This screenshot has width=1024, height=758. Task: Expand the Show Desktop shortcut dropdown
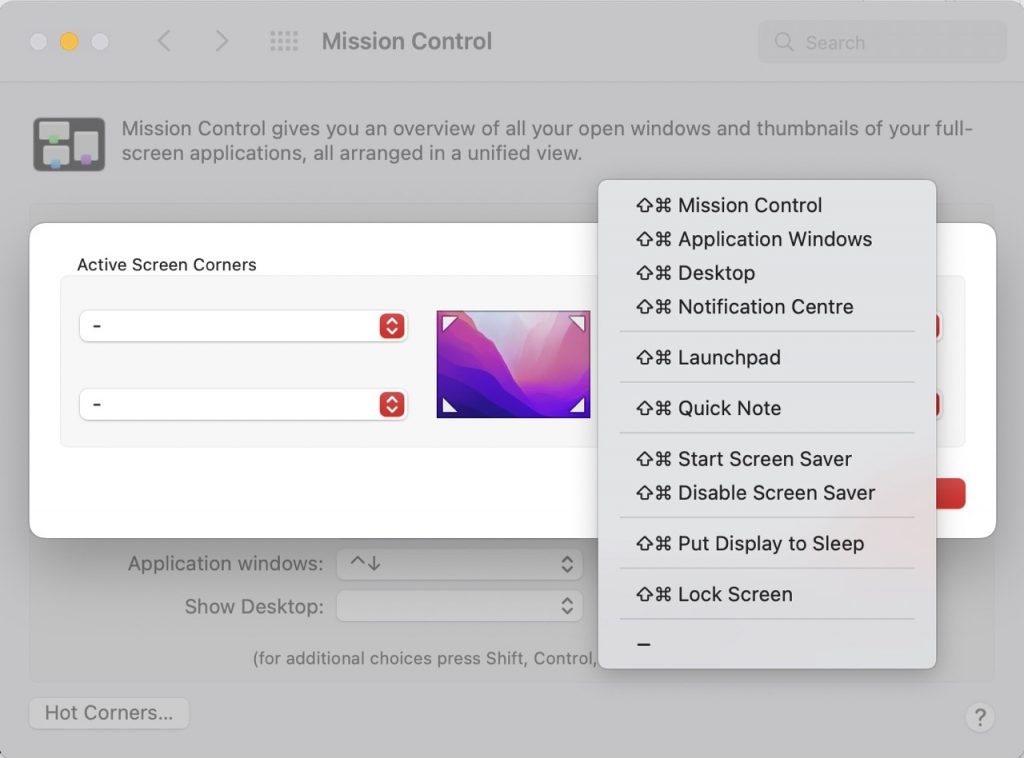click(x=459, y=606)
